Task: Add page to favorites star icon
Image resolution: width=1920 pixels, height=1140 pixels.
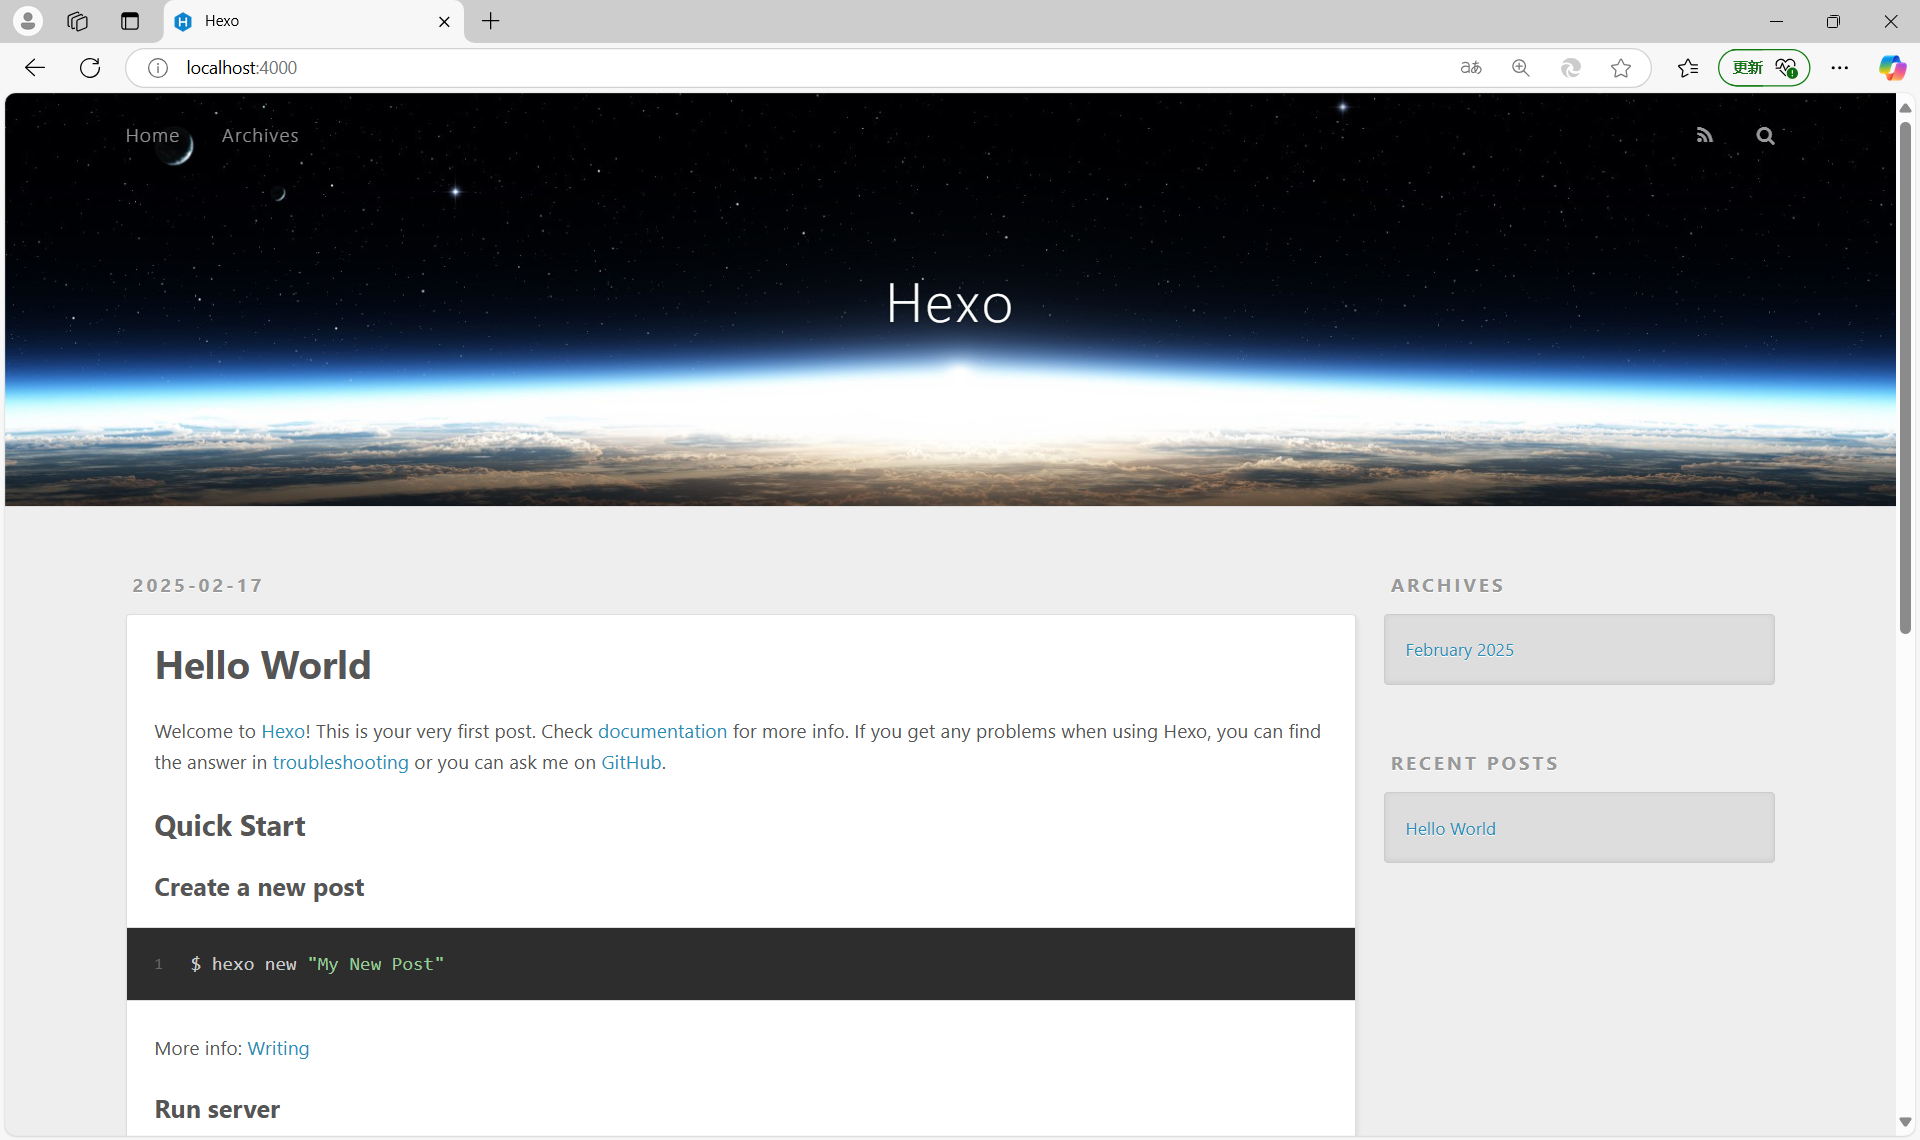Action: [1621, 68]
